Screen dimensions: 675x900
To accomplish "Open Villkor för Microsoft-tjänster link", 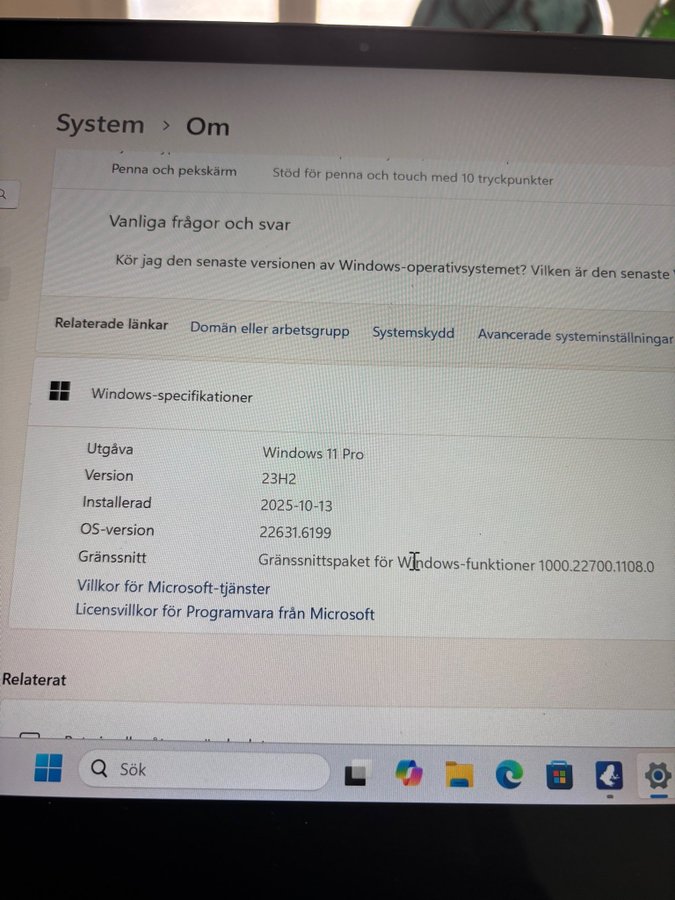I will (x=174, y=588).
